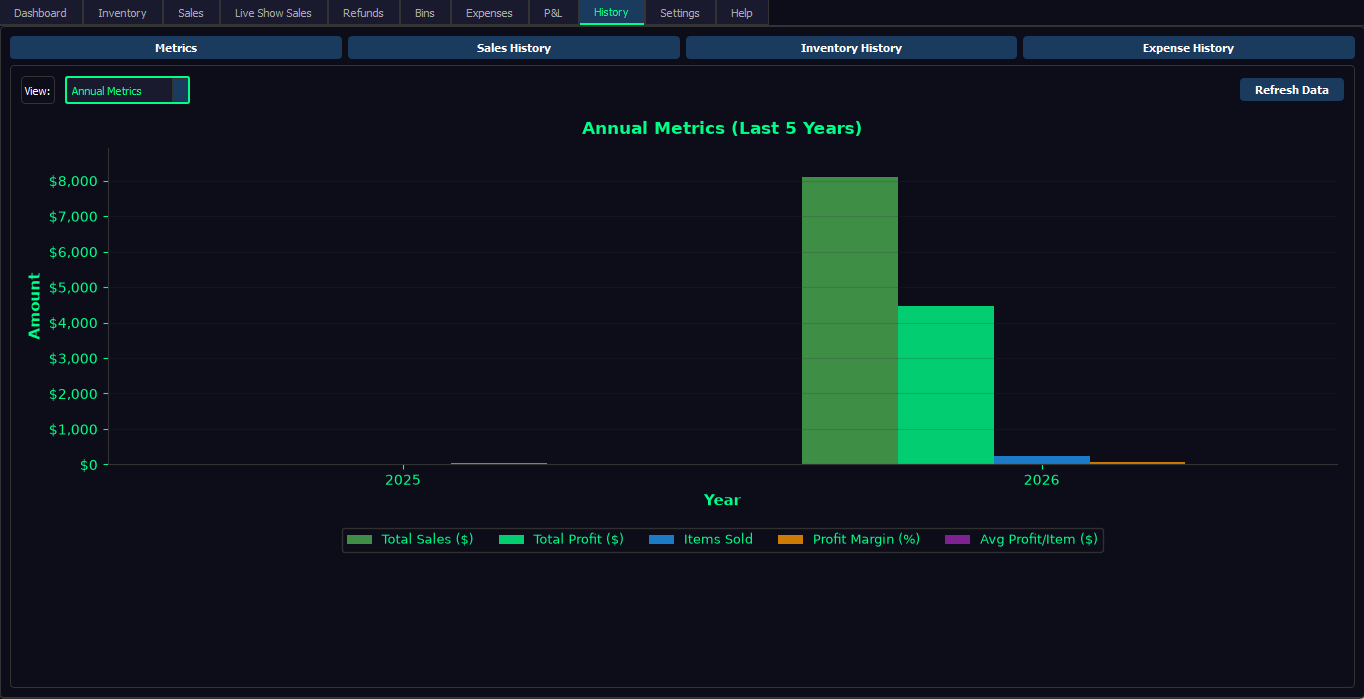Click the Profit Margin legend swatch

click(x=790, y=540)
